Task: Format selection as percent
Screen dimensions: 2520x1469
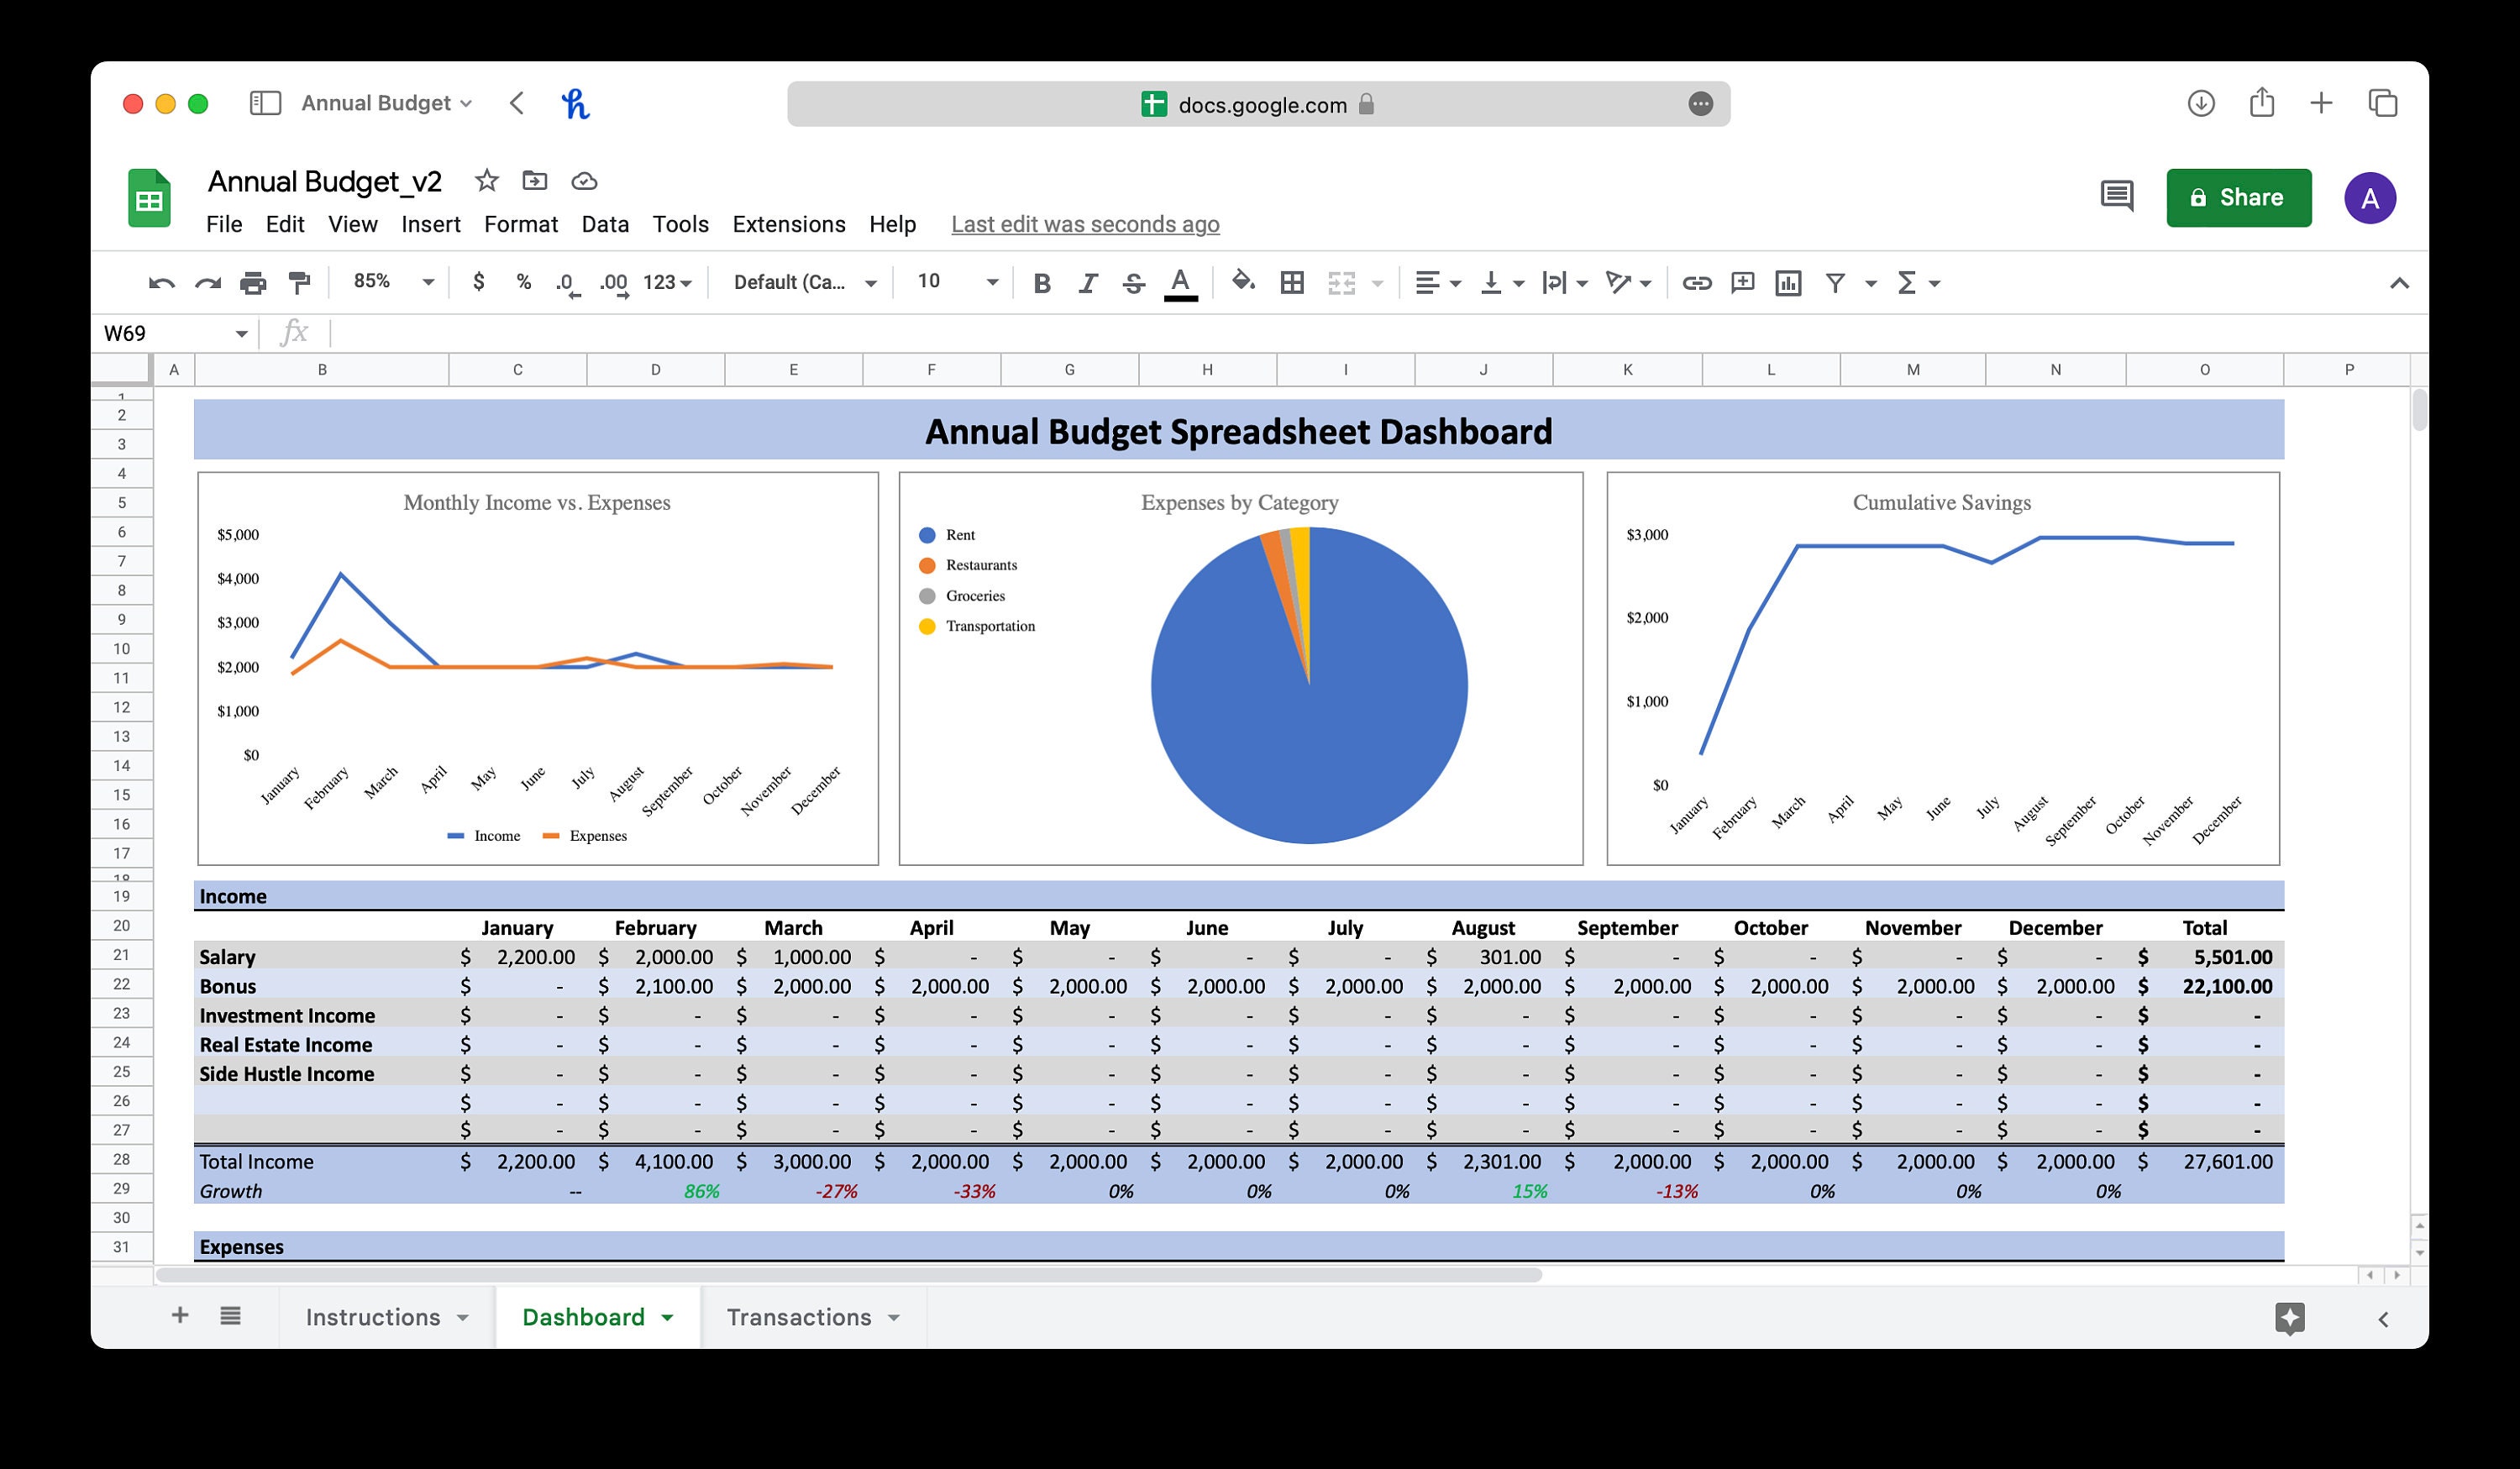Action: click(x=524, y=283)
